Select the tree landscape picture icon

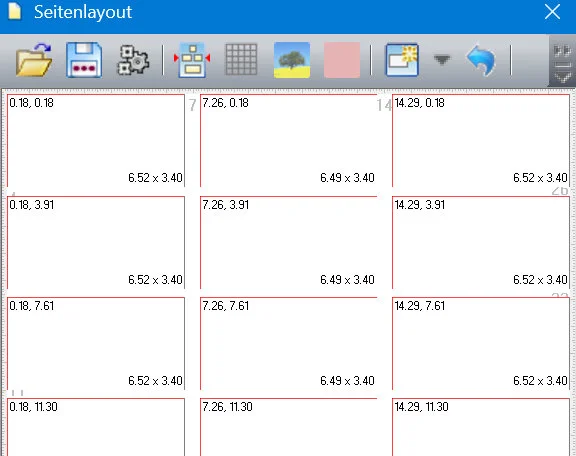click(292, 60)
